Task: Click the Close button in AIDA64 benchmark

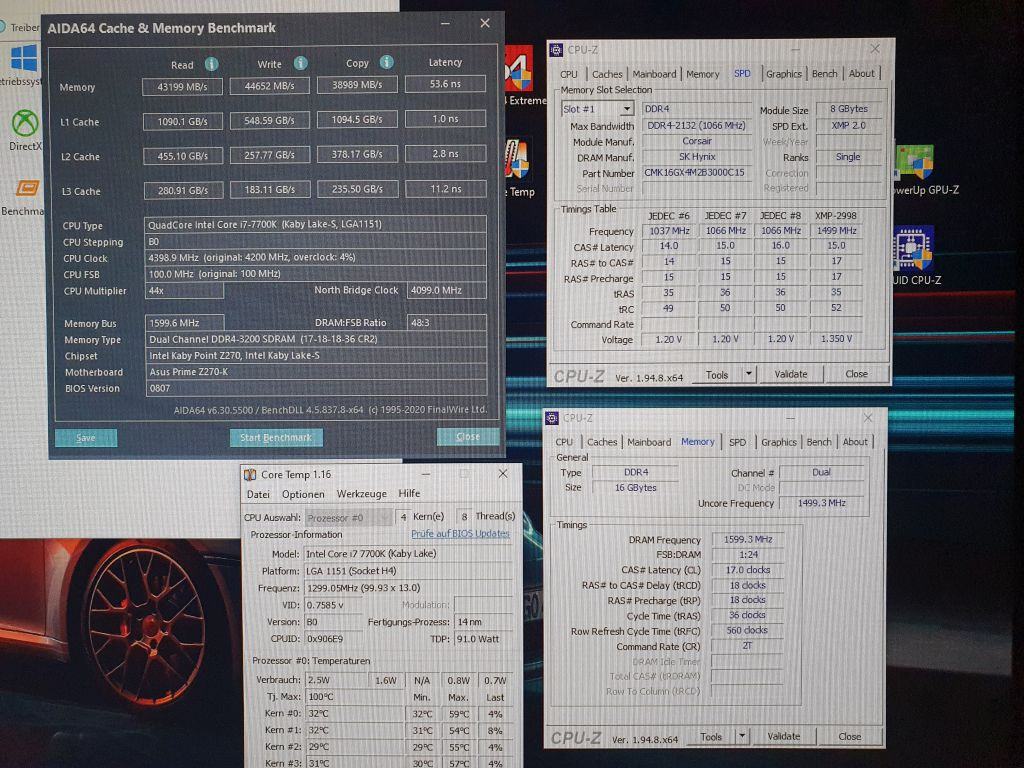Action: point(468,436)
